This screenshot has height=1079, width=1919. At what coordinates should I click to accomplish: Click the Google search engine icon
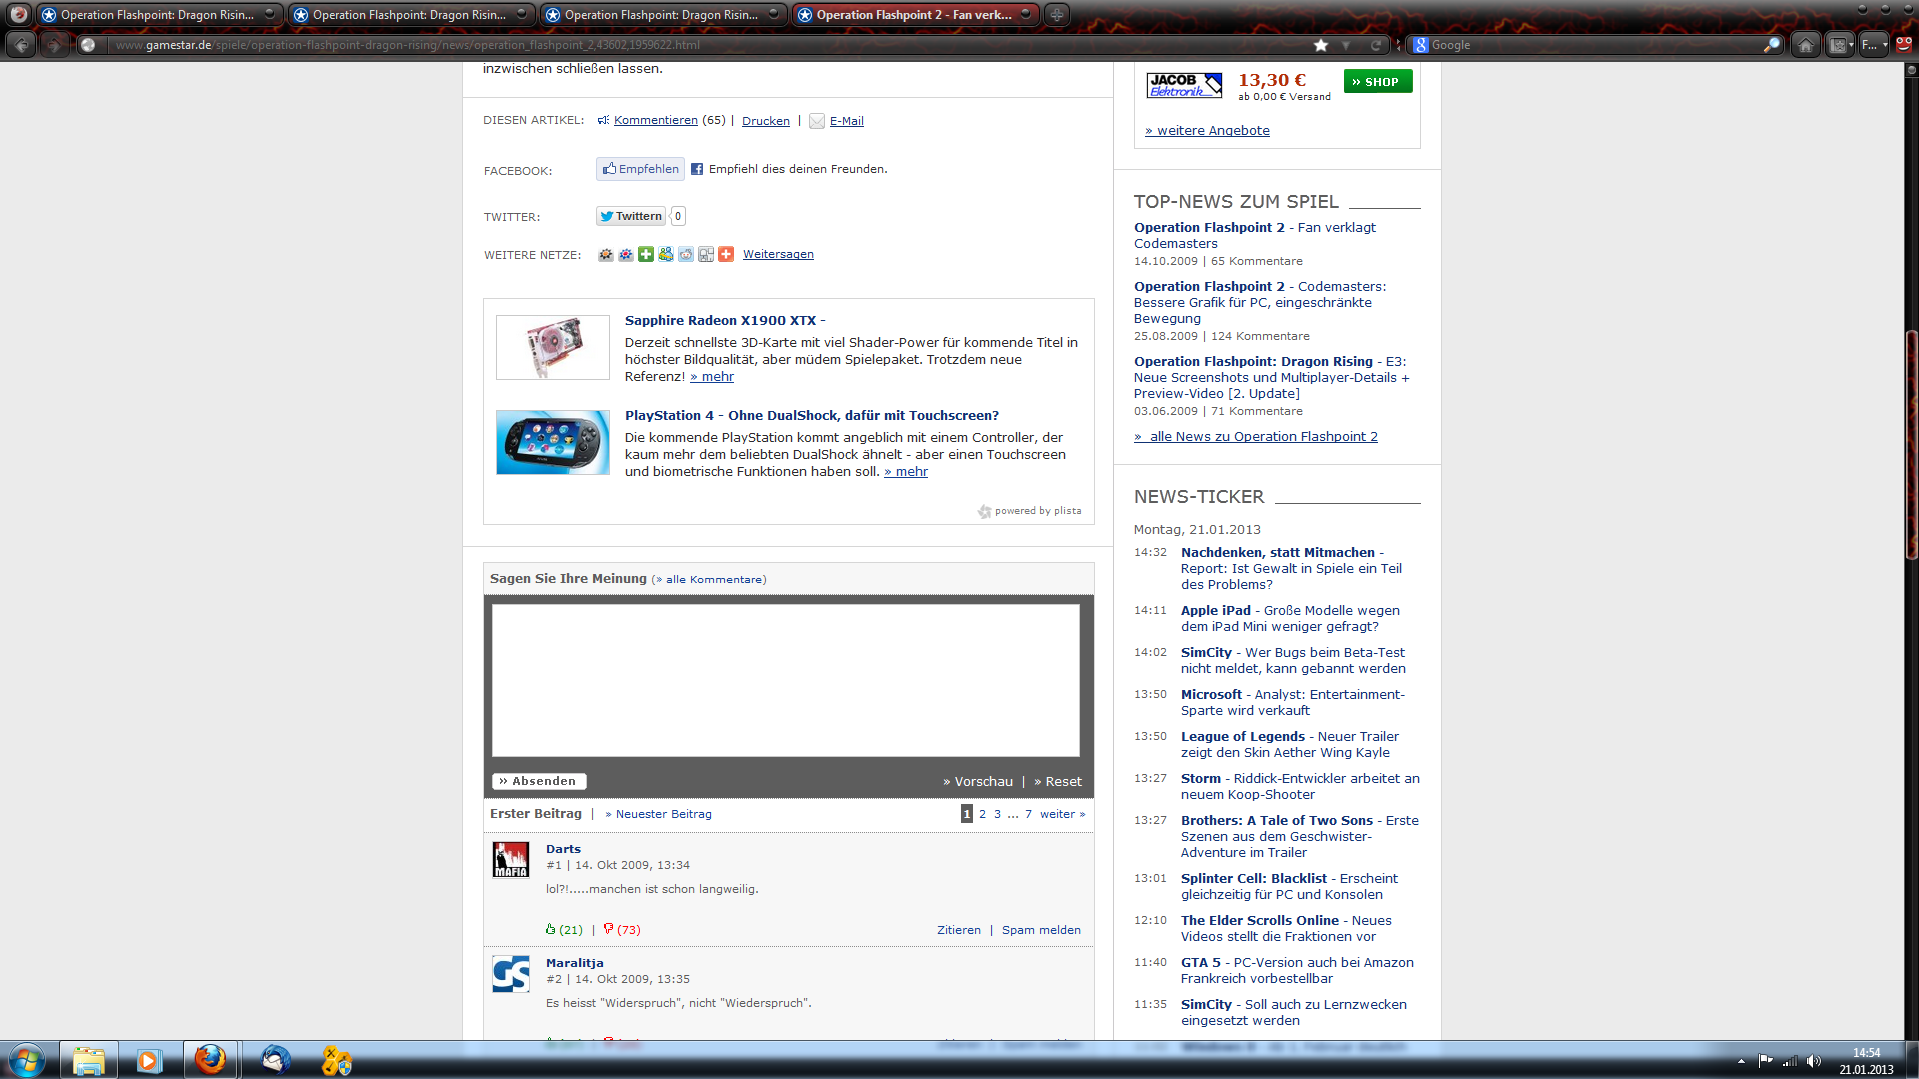pyautogui.click(x=1420, y=45)
